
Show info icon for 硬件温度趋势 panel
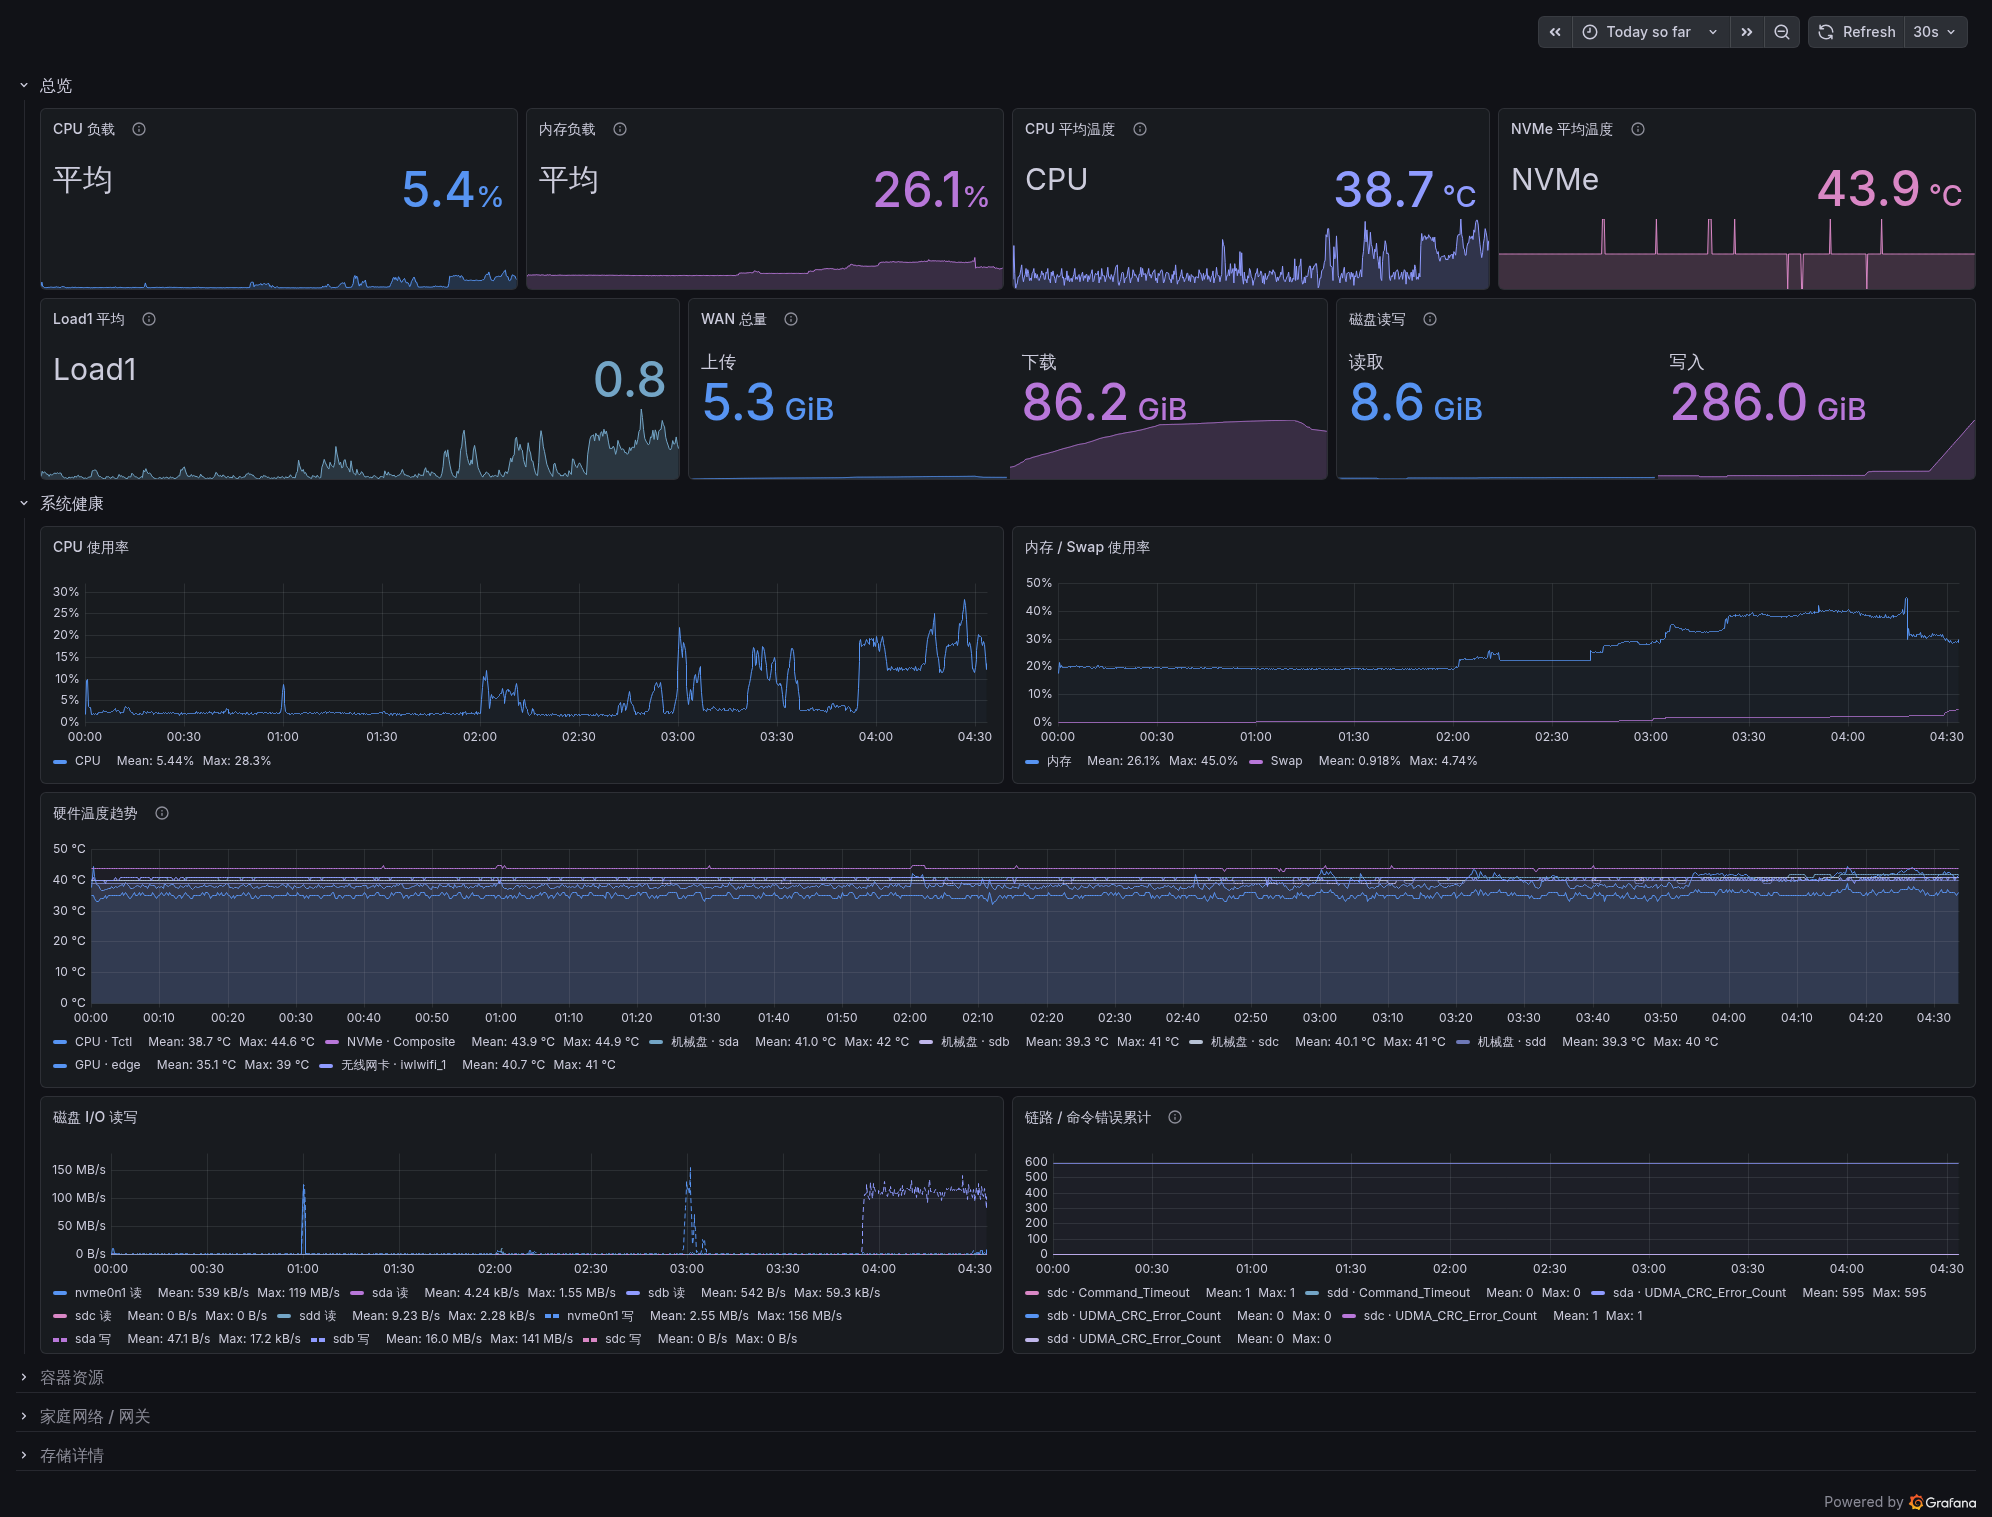click(x=162, y=813)
